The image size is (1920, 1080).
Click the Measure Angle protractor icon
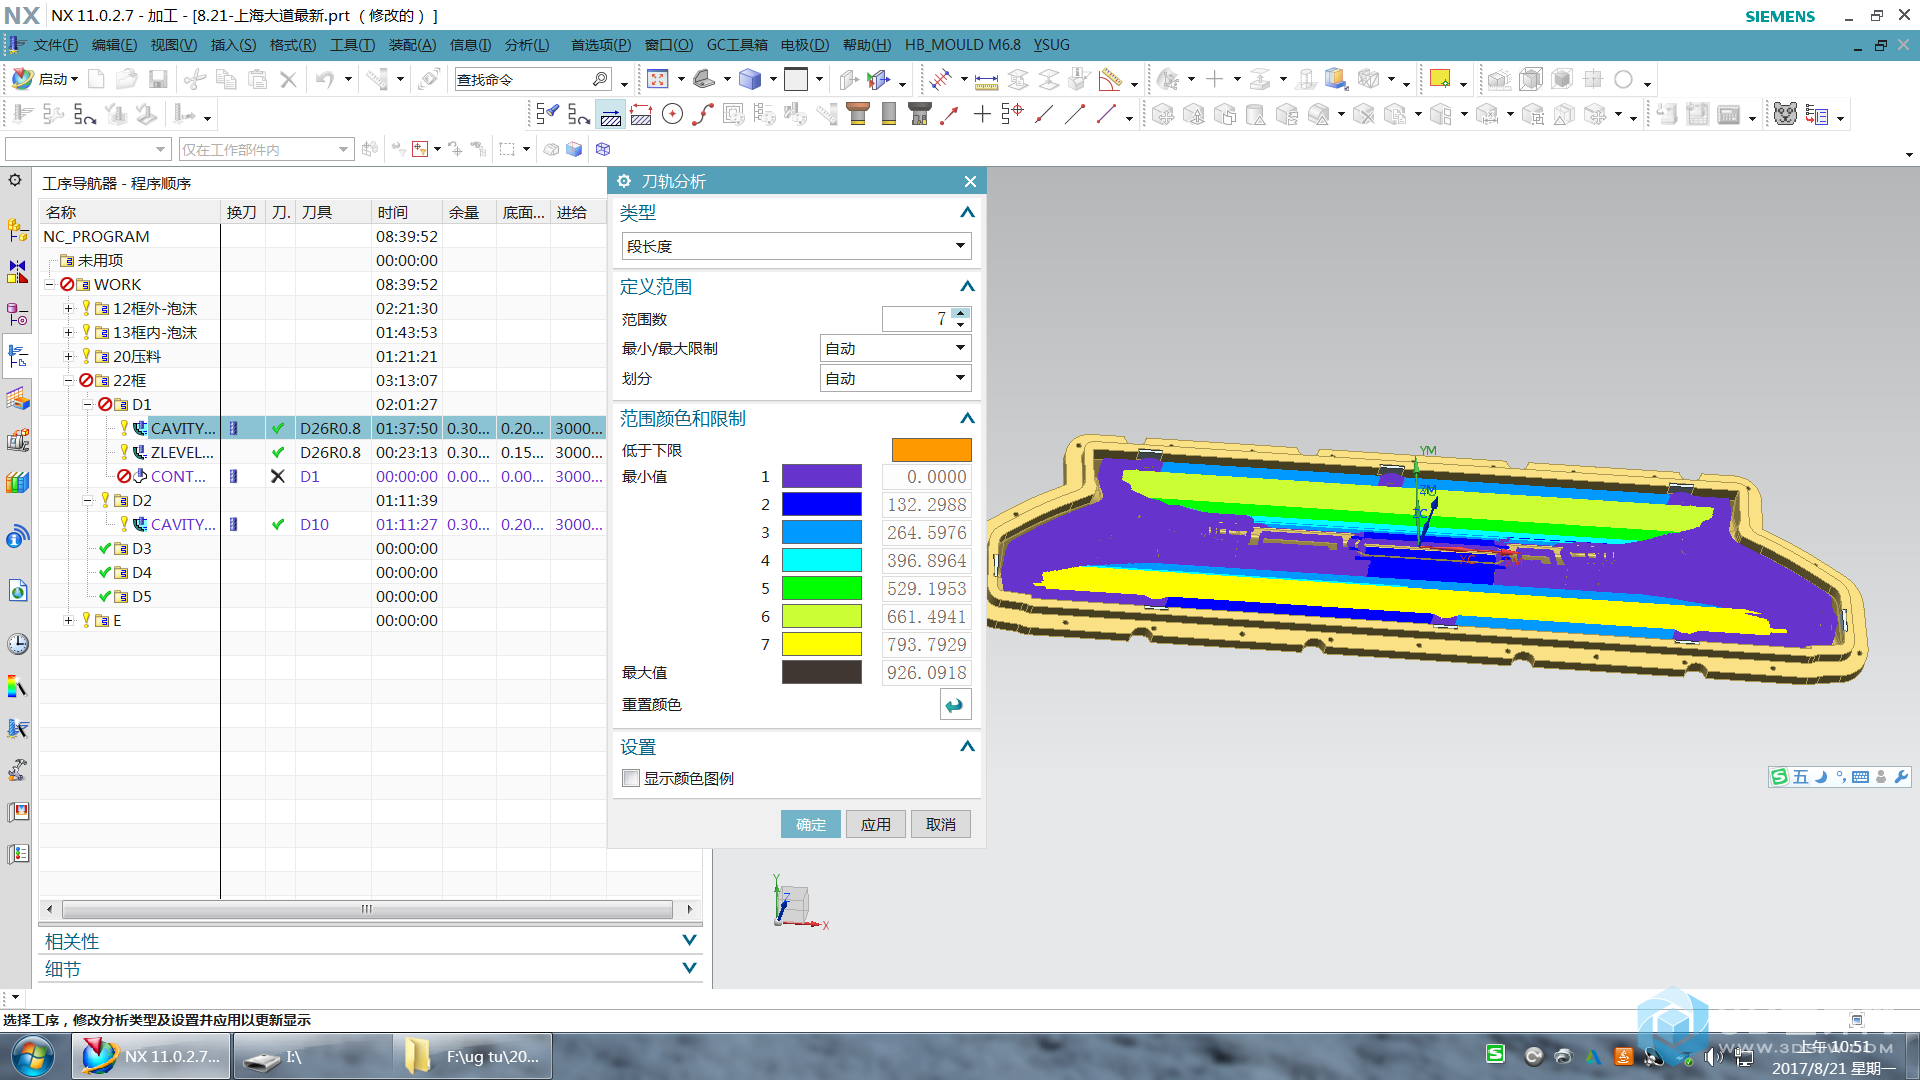(x=1110, y=80)
